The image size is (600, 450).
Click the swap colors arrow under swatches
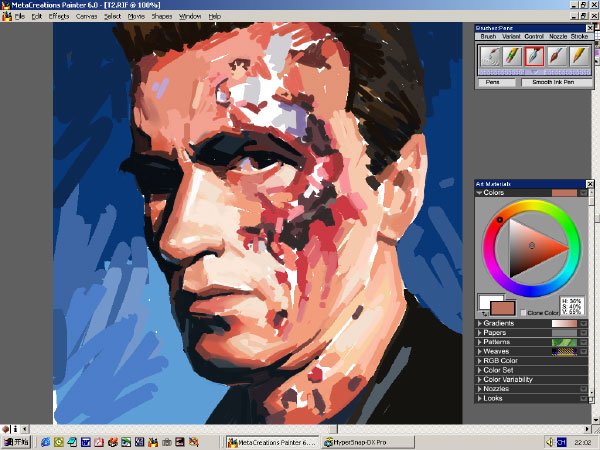point(484,314)
